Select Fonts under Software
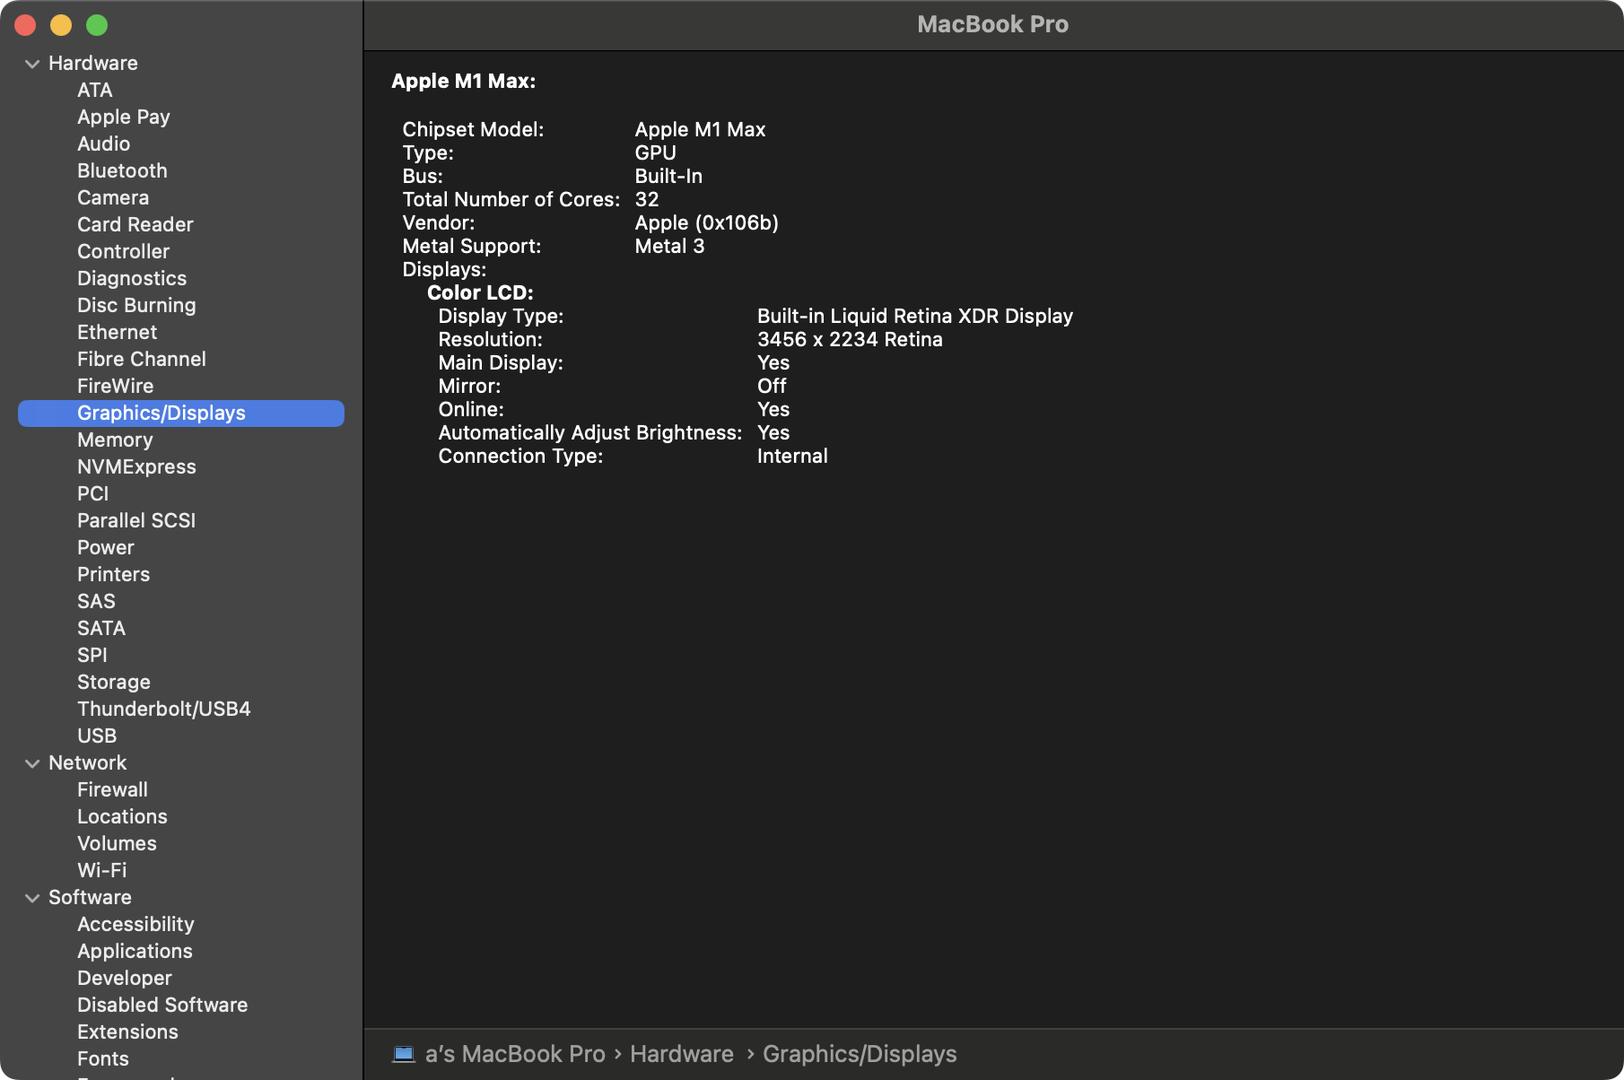This screenshot has height=1080, width=1624. [103, 1060]
